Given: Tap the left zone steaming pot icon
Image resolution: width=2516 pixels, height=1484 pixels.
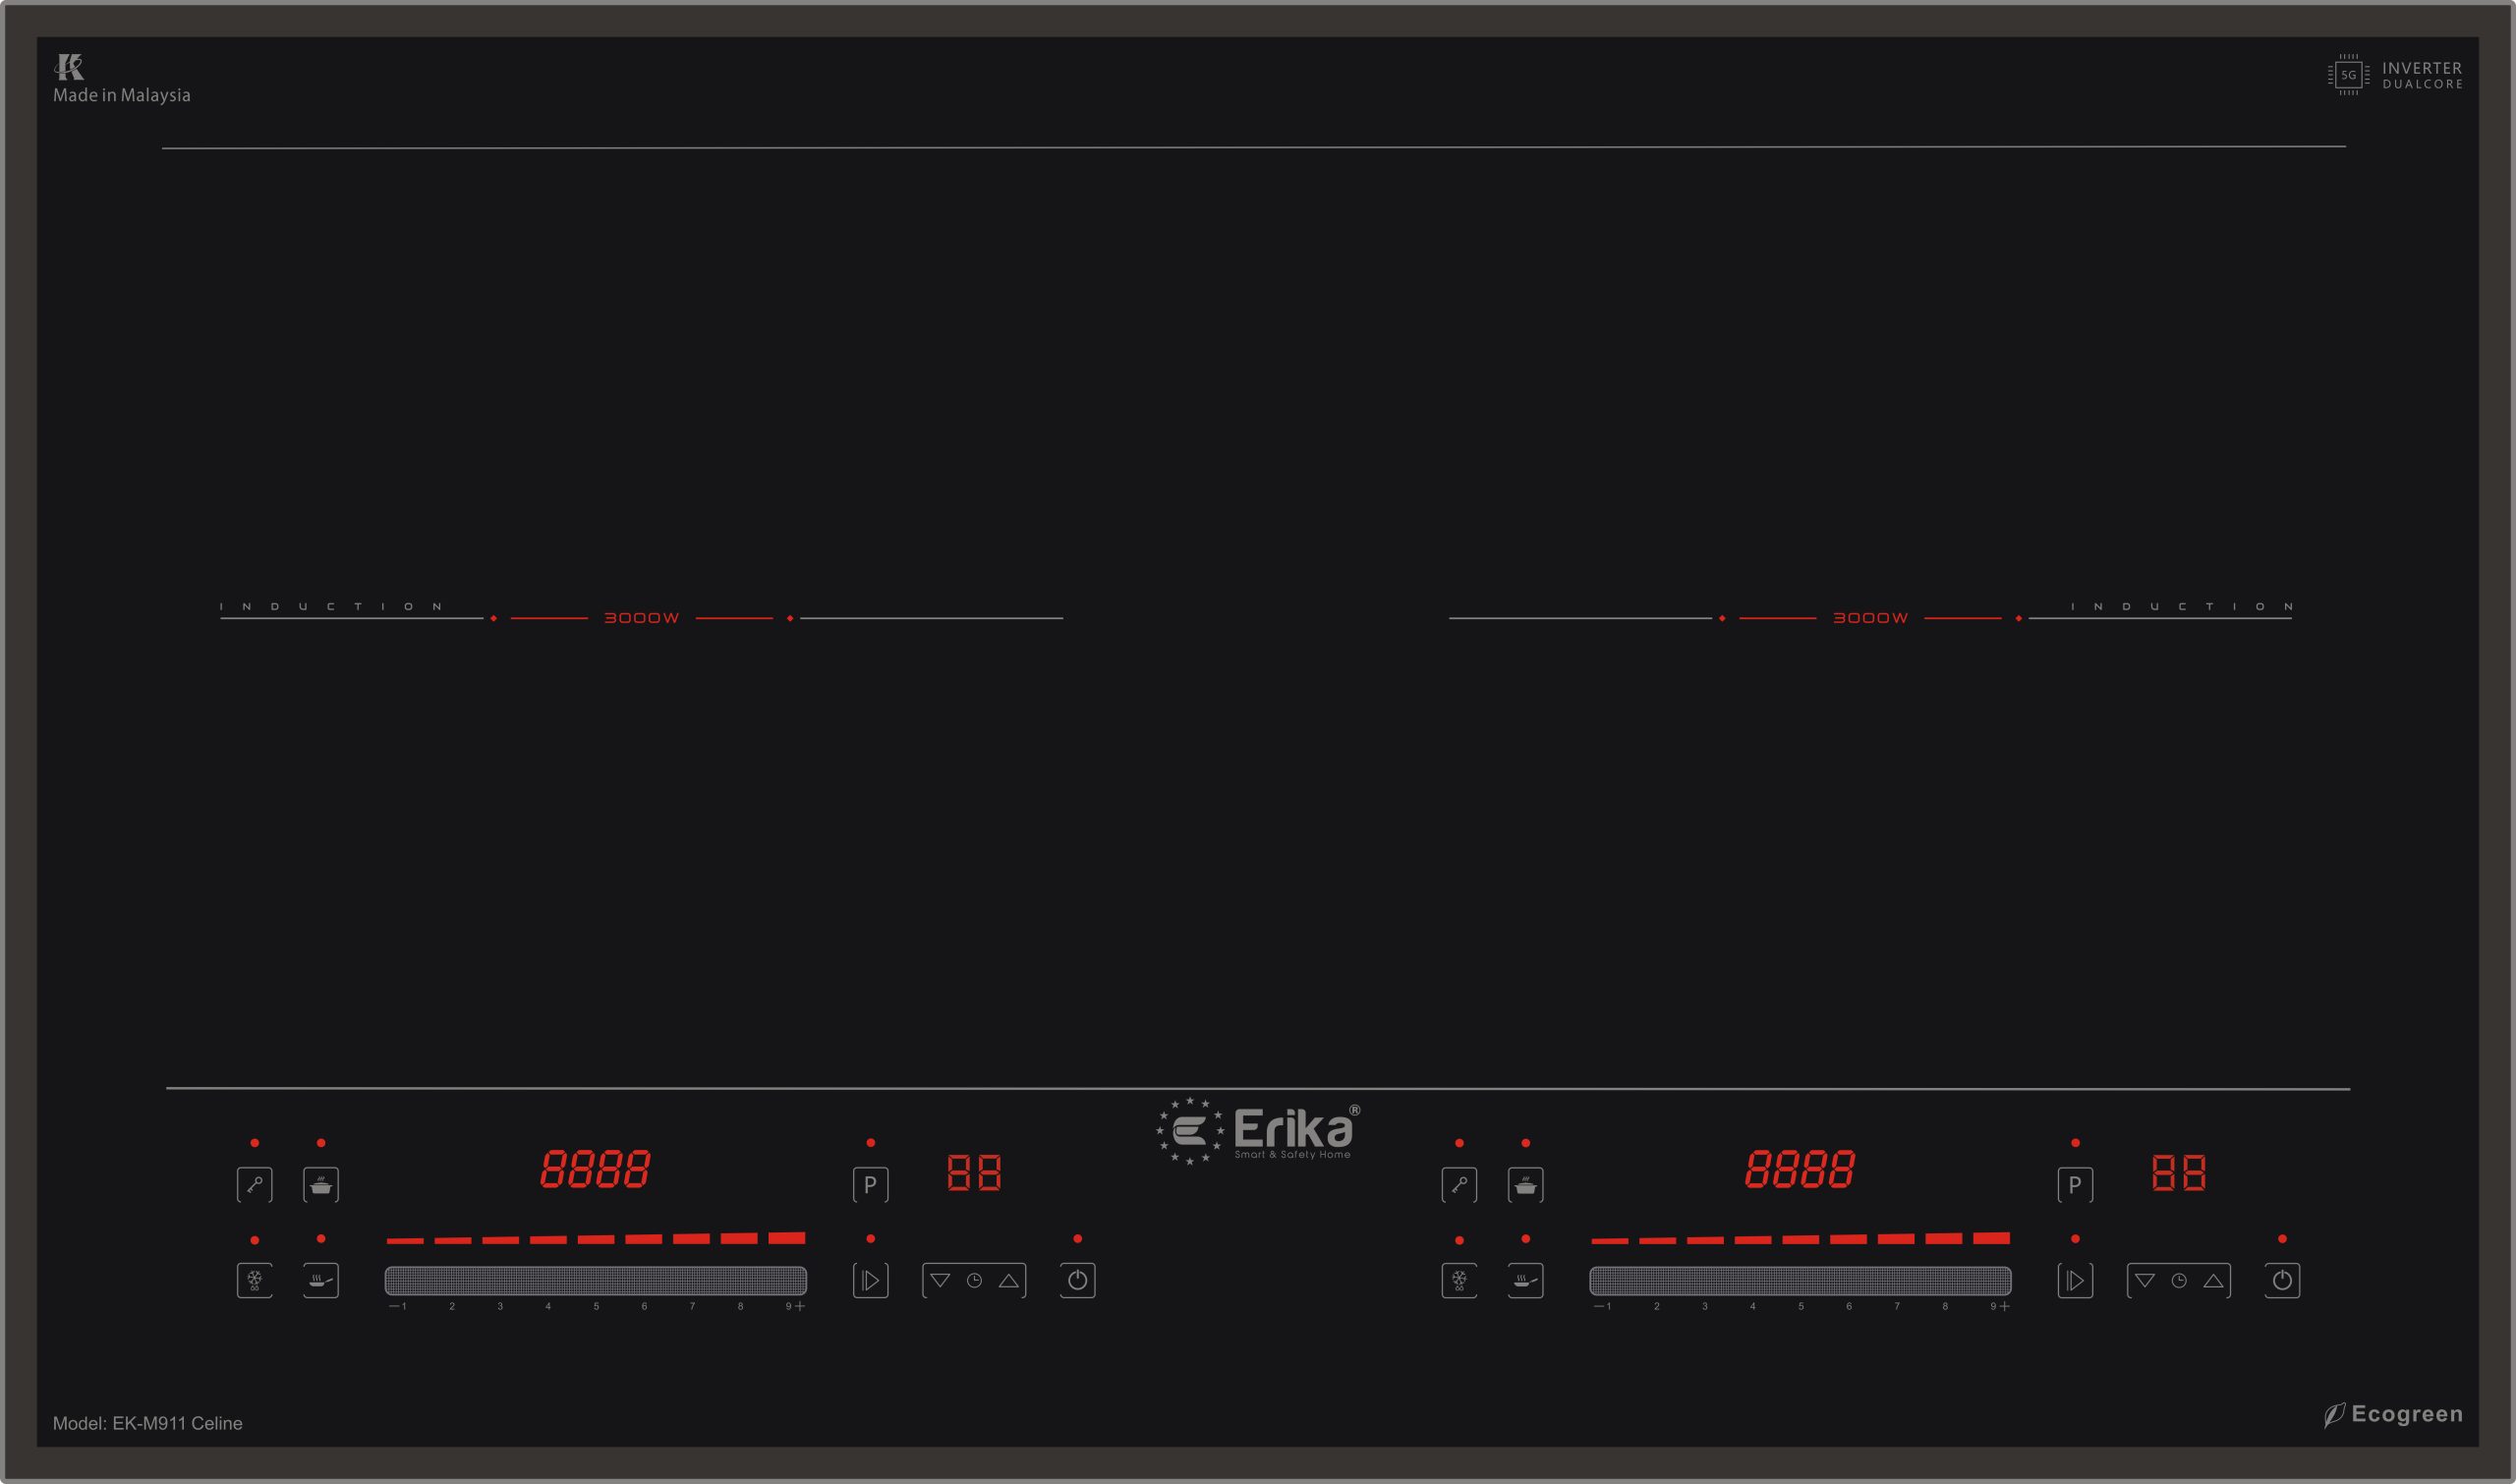Looking at the screenshot, I should click(321, 1185).
